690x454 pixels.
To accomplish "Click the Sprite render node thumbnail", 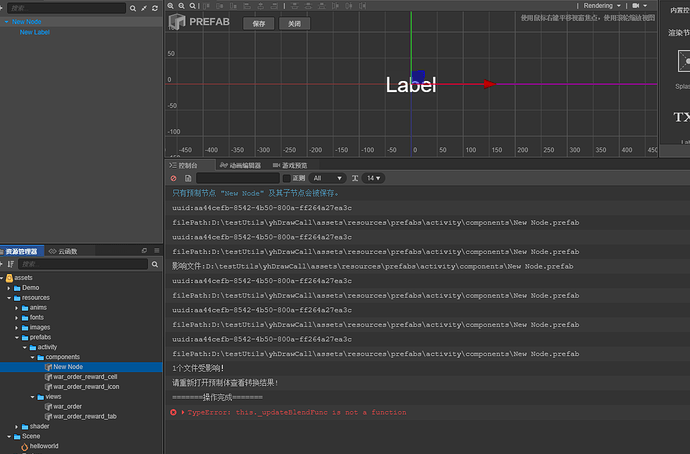I will [x=684, y=61].
